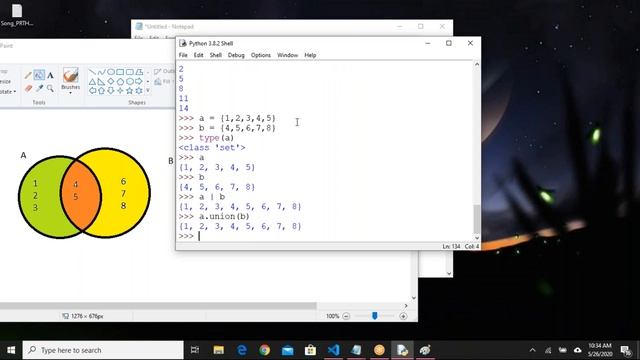Select the Pencil tool in Paint
The width and height of the screenshot is (640, 360).
coord(28,76)
